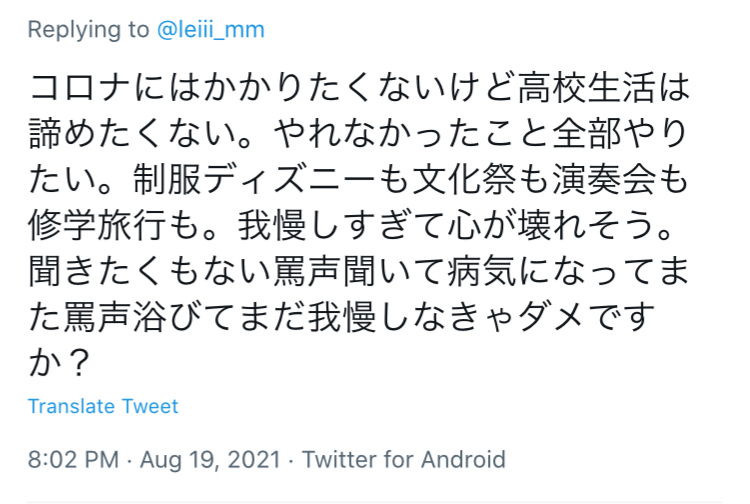Click the Aug 19, 2021 date

click(211, 460)
